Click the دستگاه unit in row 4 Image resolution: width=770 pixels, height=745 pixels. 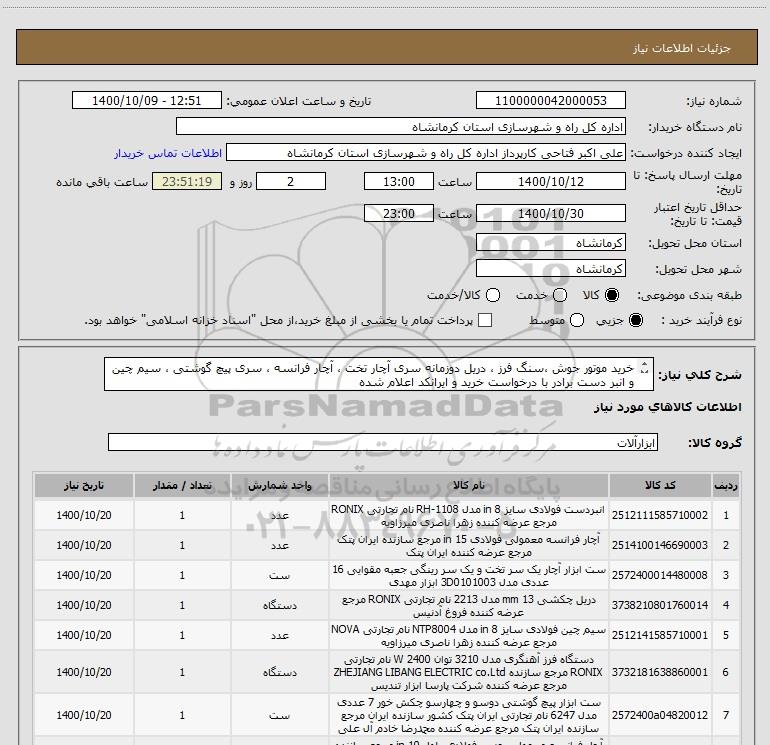point(279,606)
